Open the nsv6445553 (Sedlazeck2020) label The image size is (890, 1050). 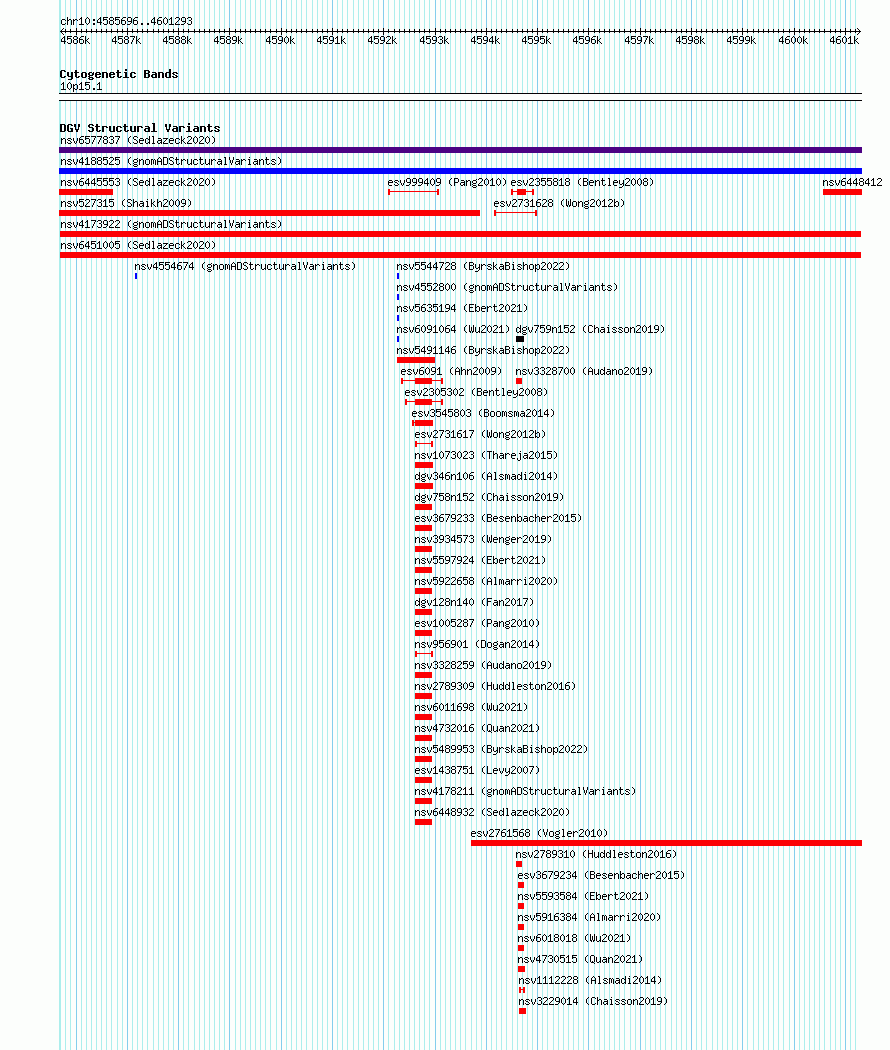coord(138,182)
